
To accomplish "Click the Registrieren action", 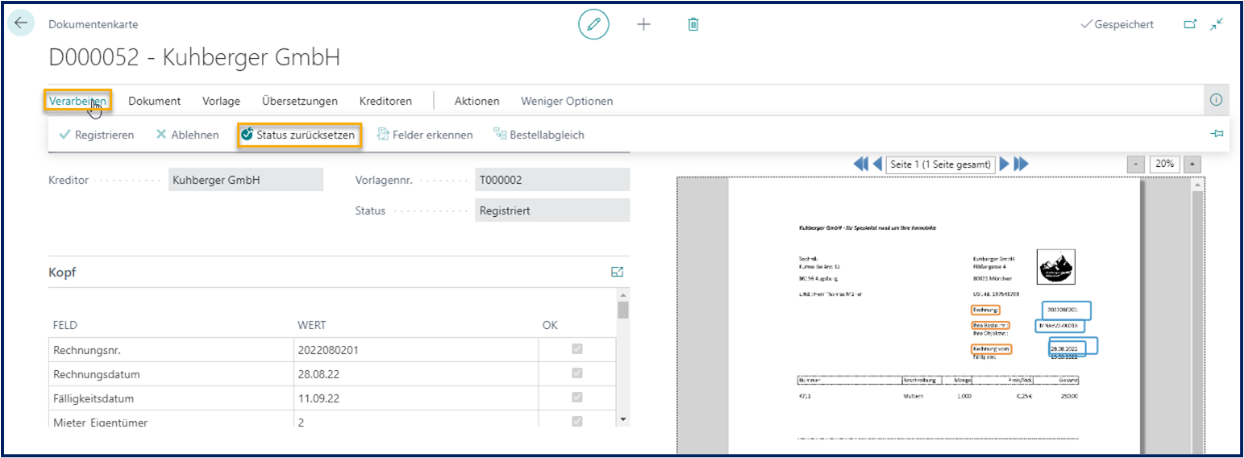I will [96, 135].
